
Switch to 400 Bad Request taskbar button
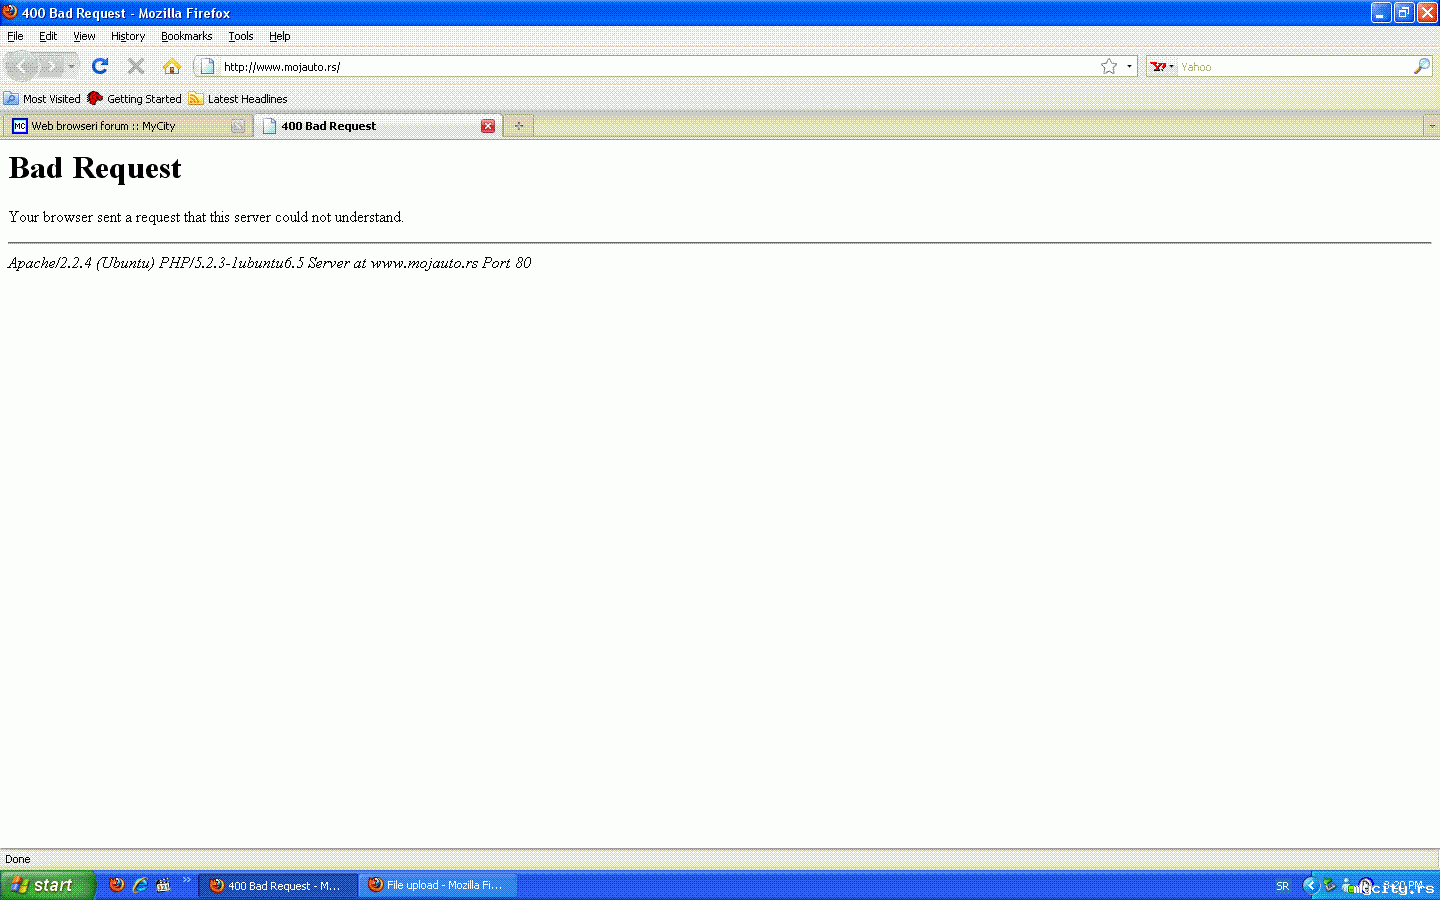pyautogui.click(x=278, y=885)
